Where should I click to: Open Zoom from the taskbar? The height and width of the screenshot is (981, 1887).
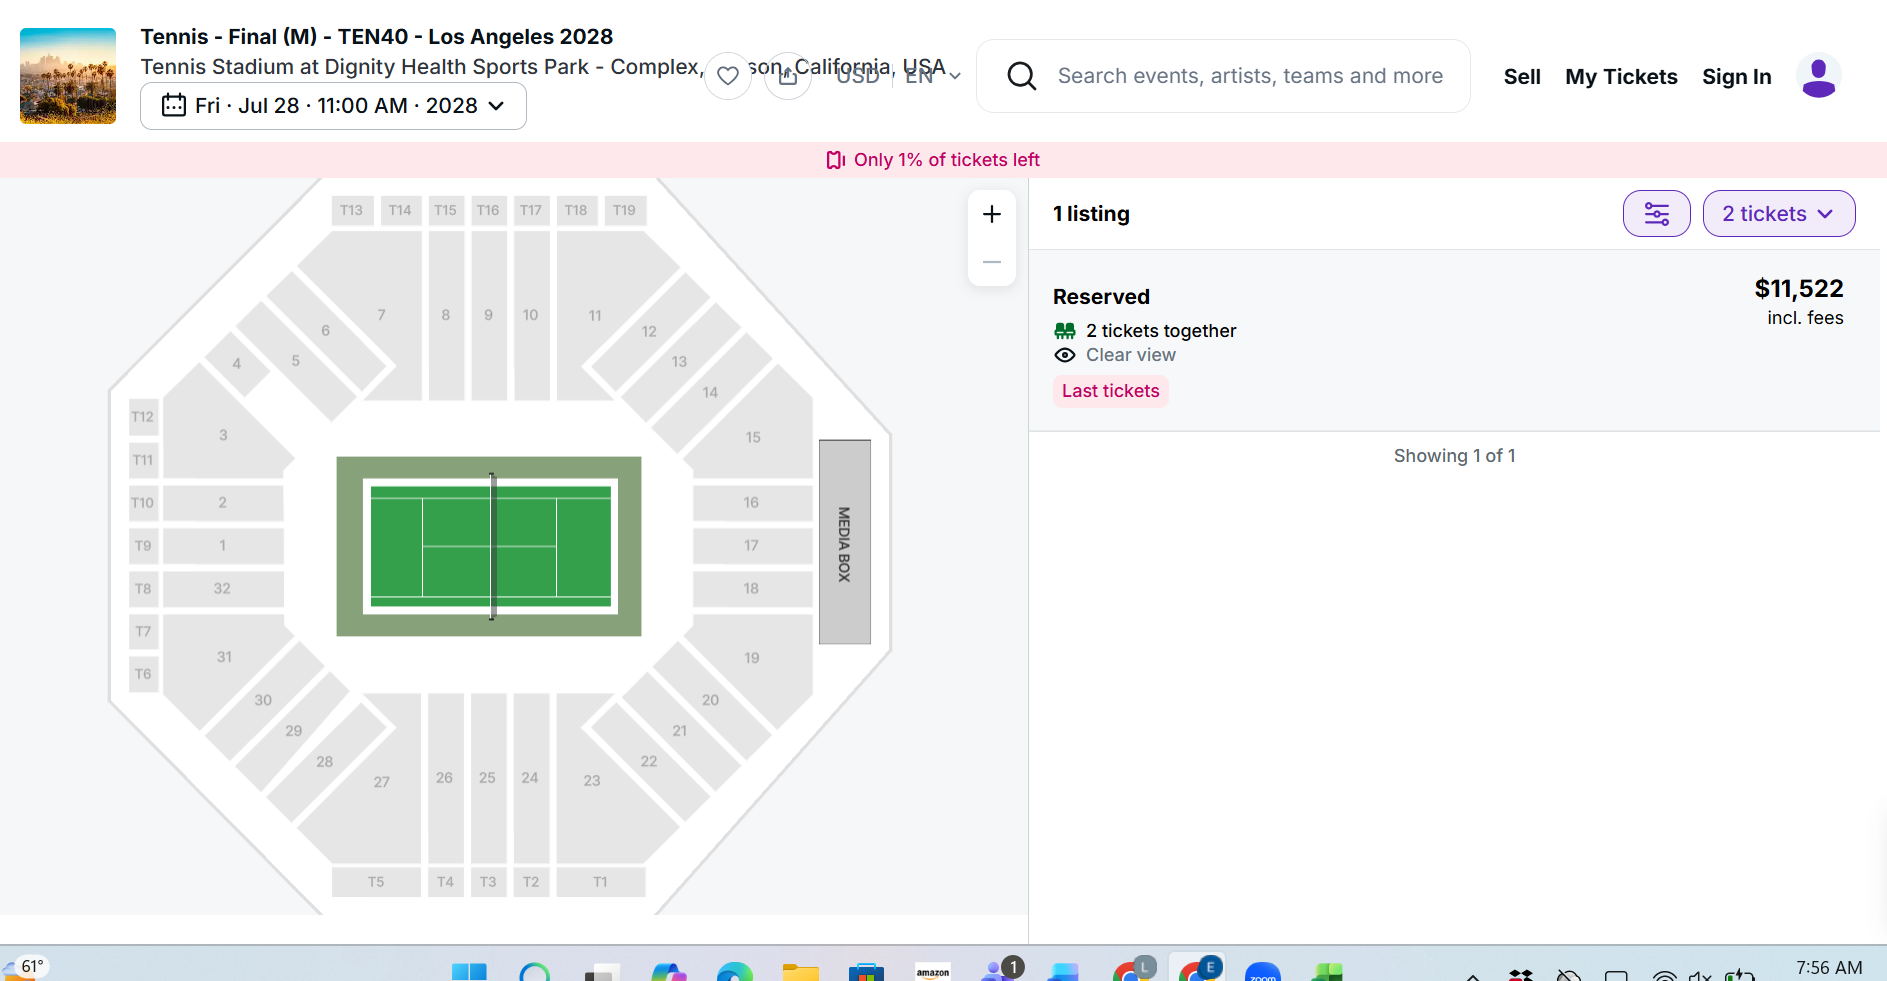tap(1263, 973)
